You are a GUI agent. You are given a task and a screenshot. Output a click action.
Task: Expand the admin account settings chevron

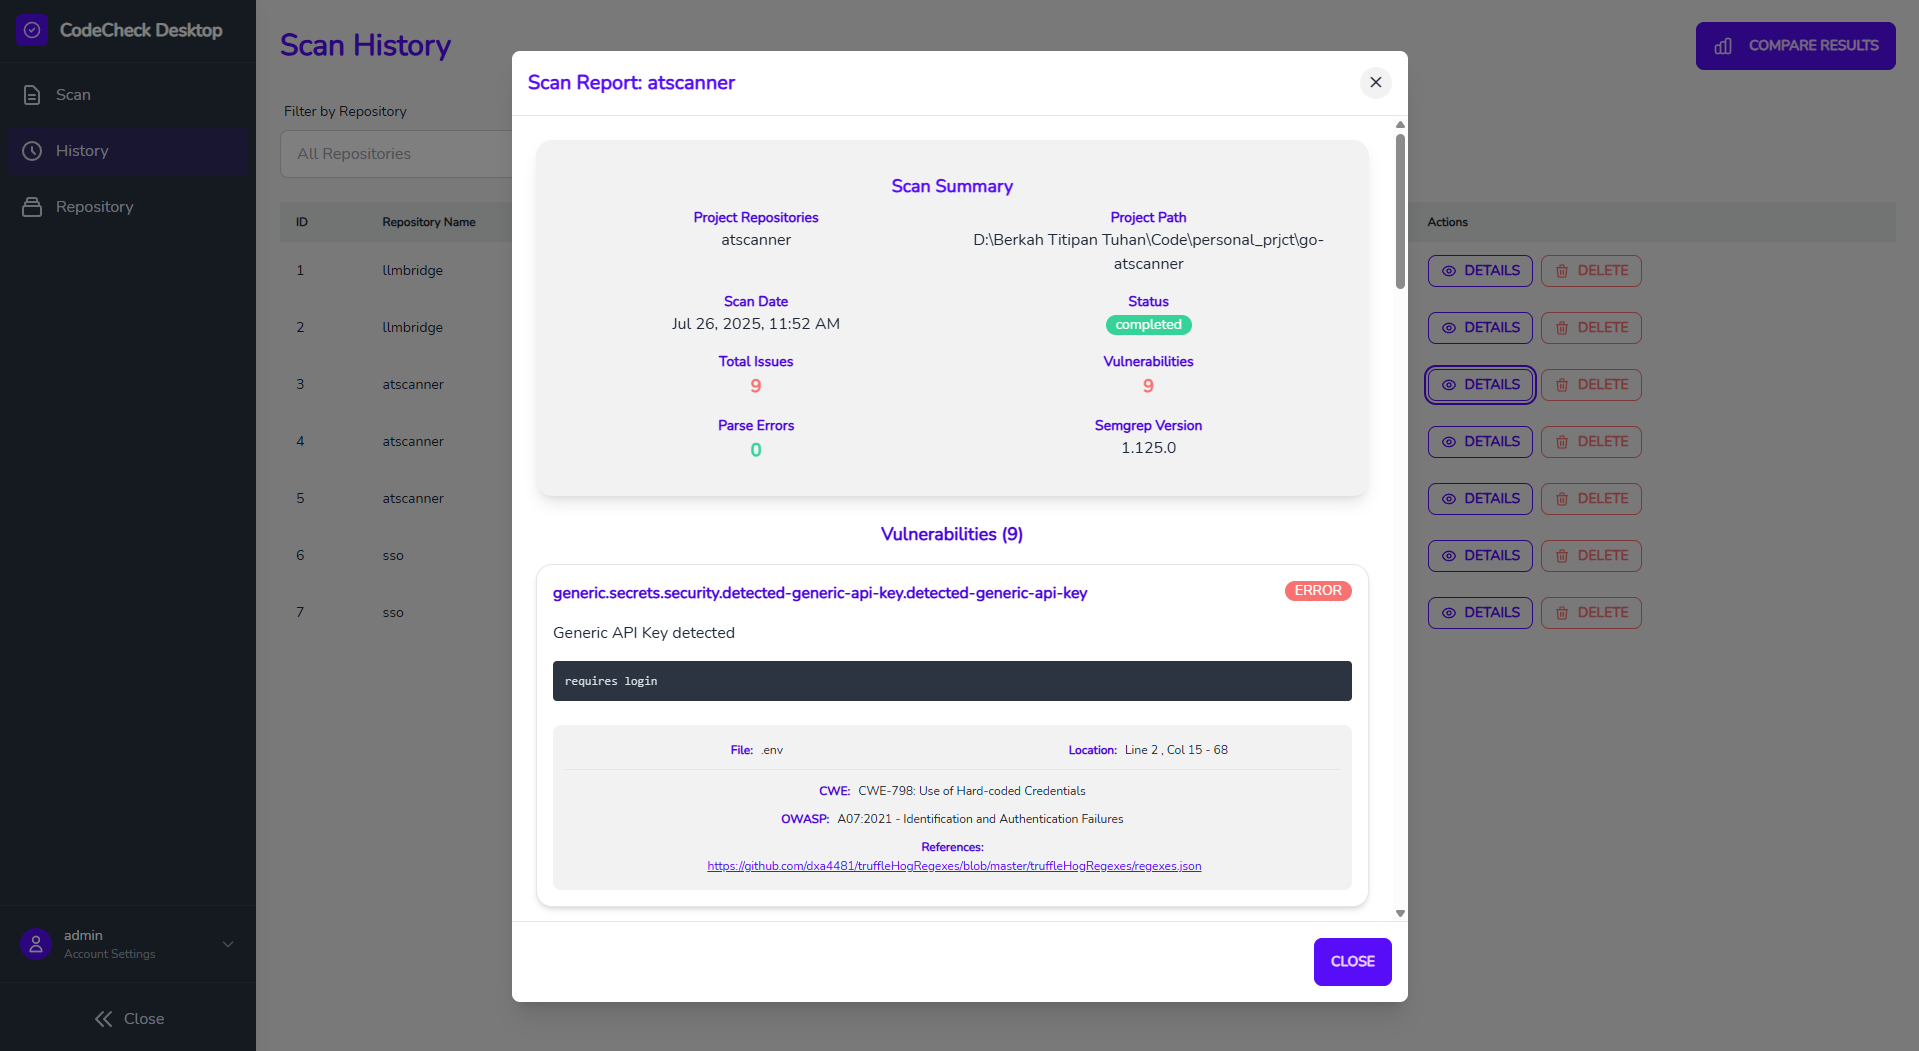(x=228, y=944)
